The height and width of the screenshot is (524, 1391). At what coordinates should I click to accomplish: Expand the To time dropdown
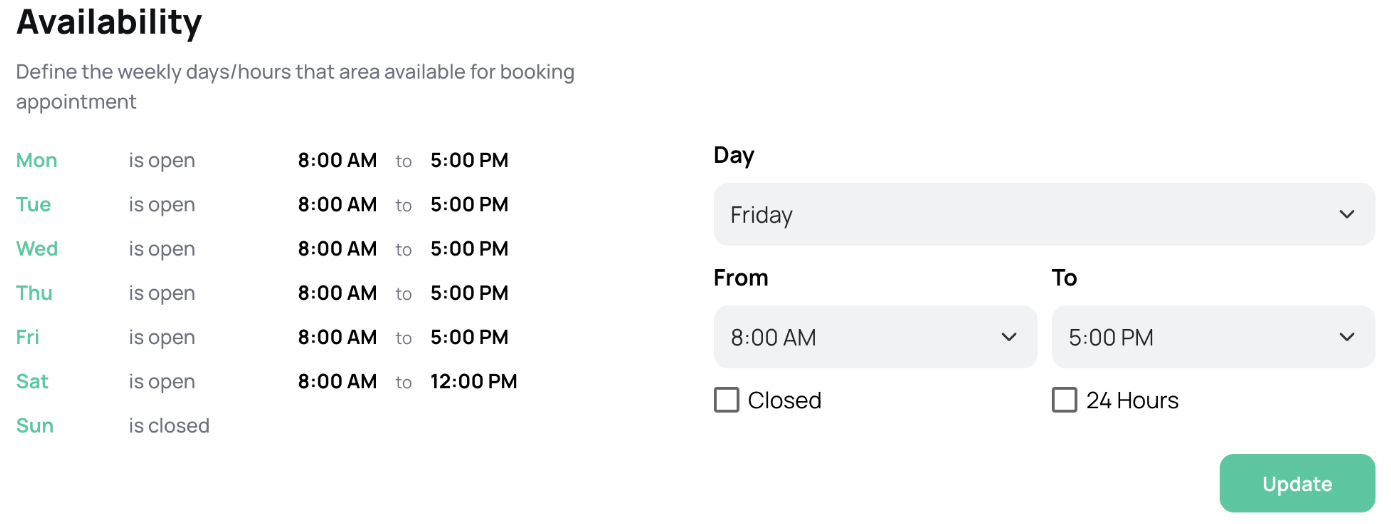[x=1212, y=337]
